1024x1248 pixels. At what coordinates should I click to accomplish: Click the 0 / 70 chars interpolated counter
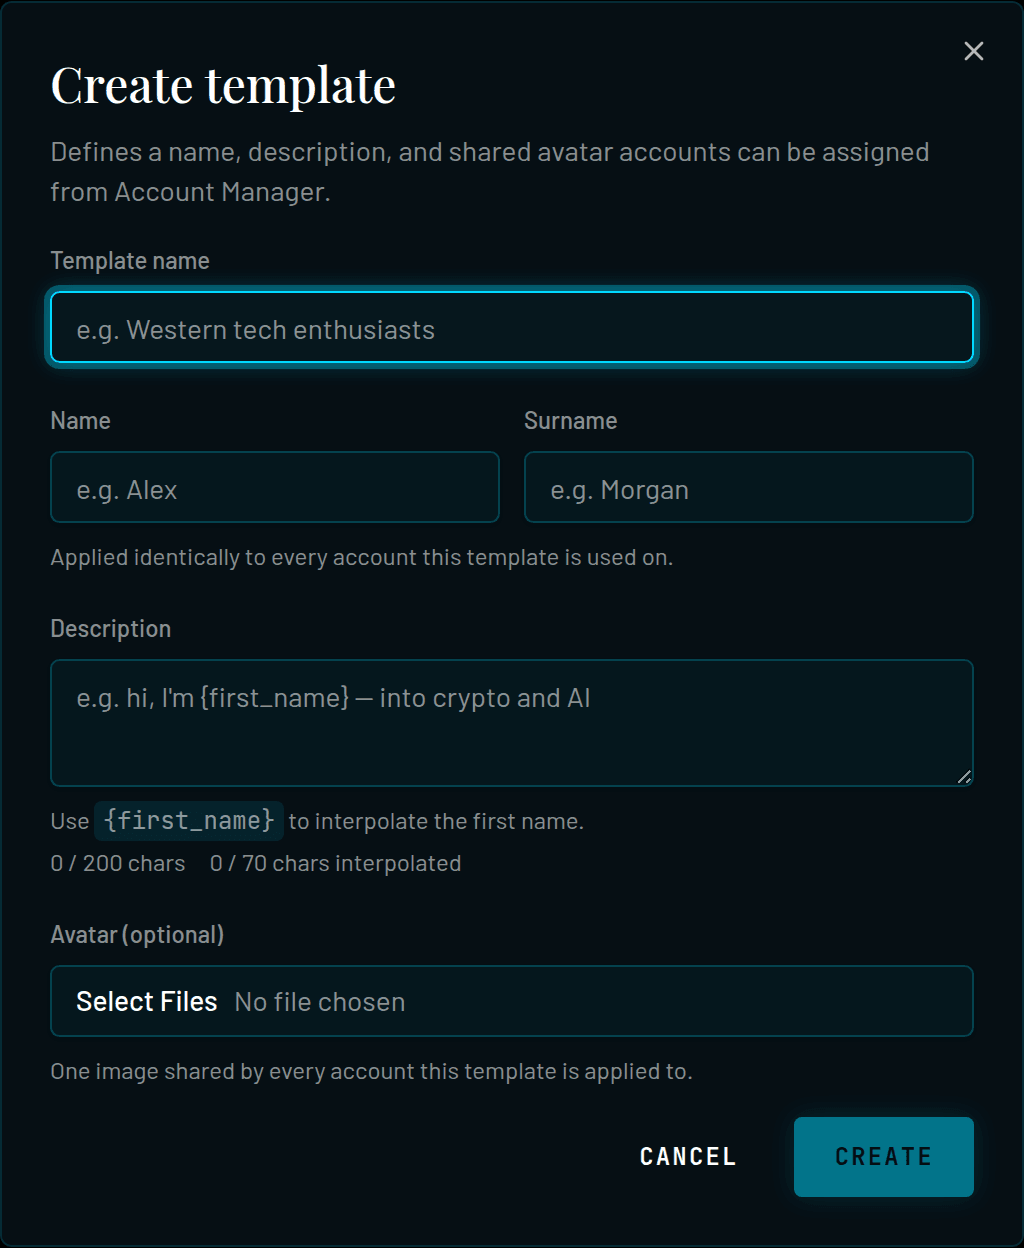click(x=336, y=863)
